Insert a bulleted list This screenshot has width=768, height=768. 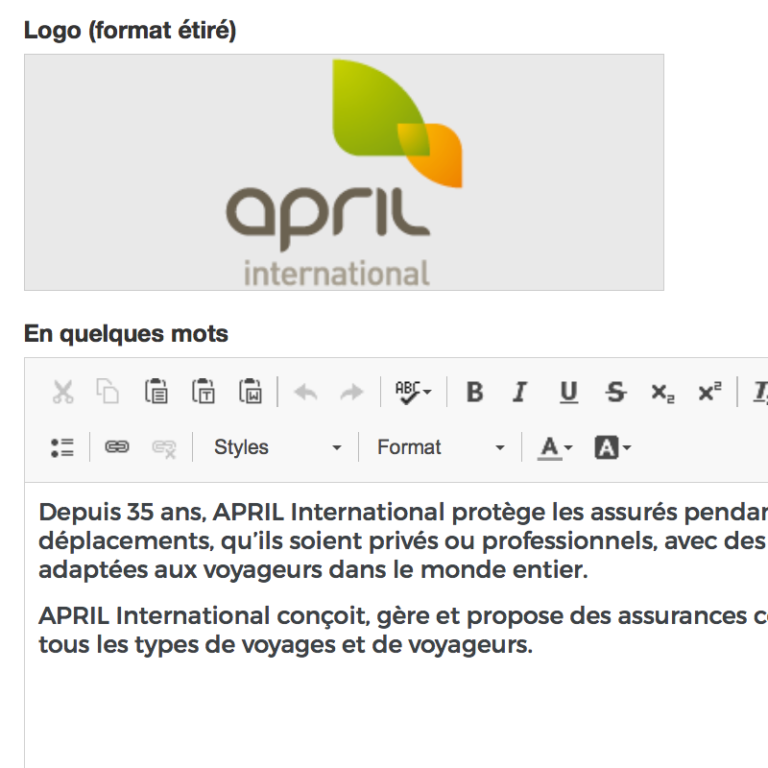[x=62, y=448]
